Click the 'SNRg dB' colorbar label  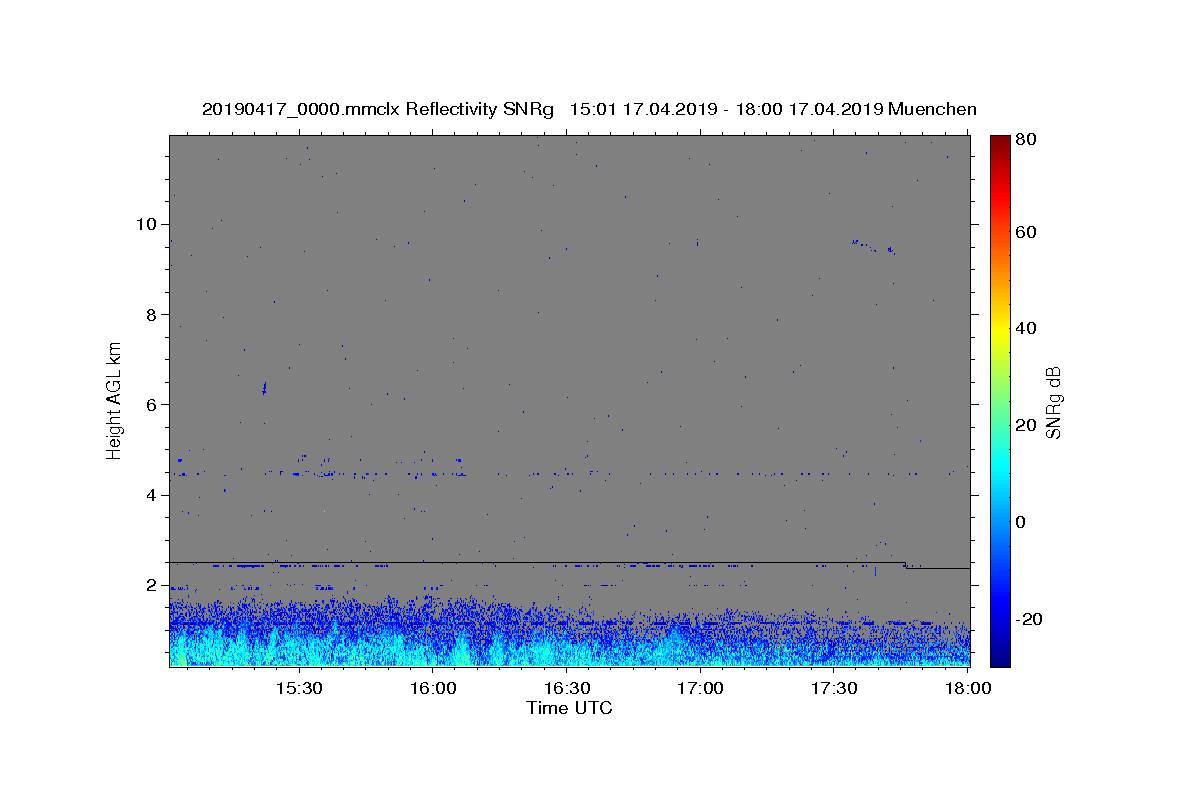tap(1052, 402)
